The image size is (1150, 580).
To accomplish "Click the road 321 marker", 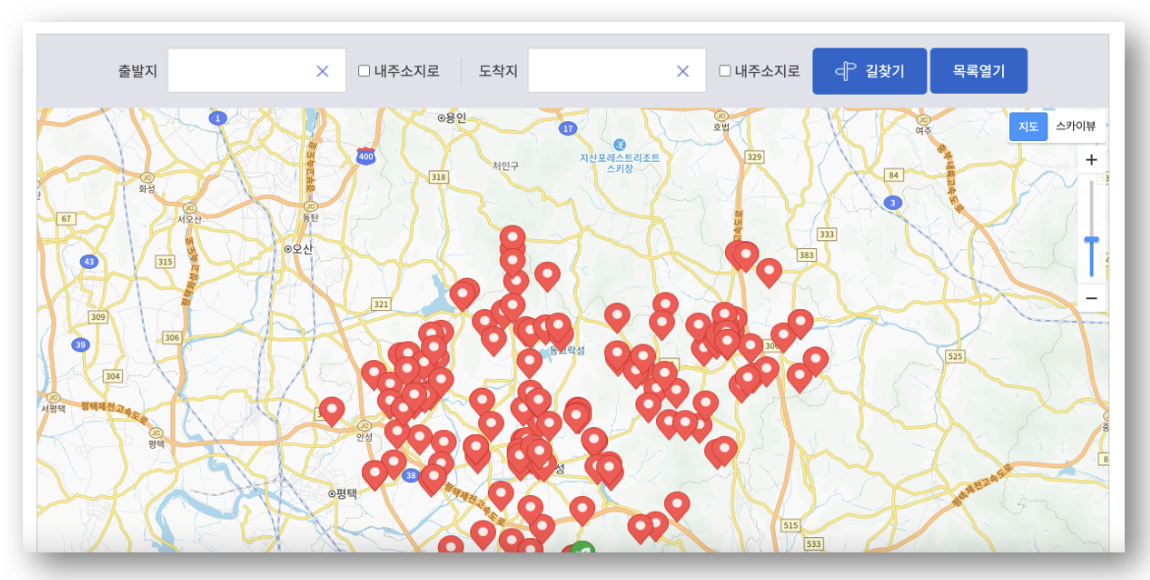I will (381, 304).
